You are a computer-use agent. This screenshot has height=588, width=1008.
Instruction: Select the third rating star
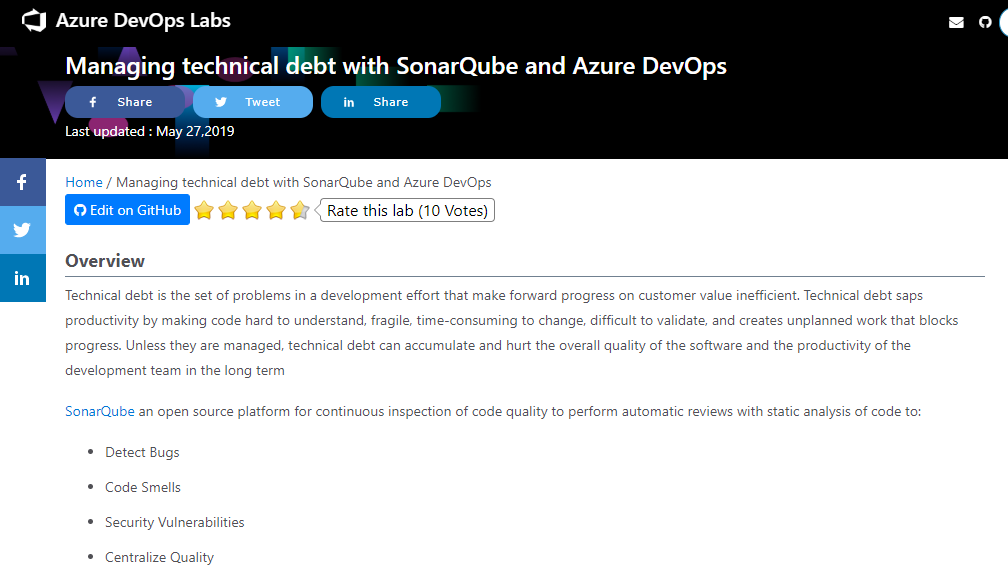(x=252, y=210)
